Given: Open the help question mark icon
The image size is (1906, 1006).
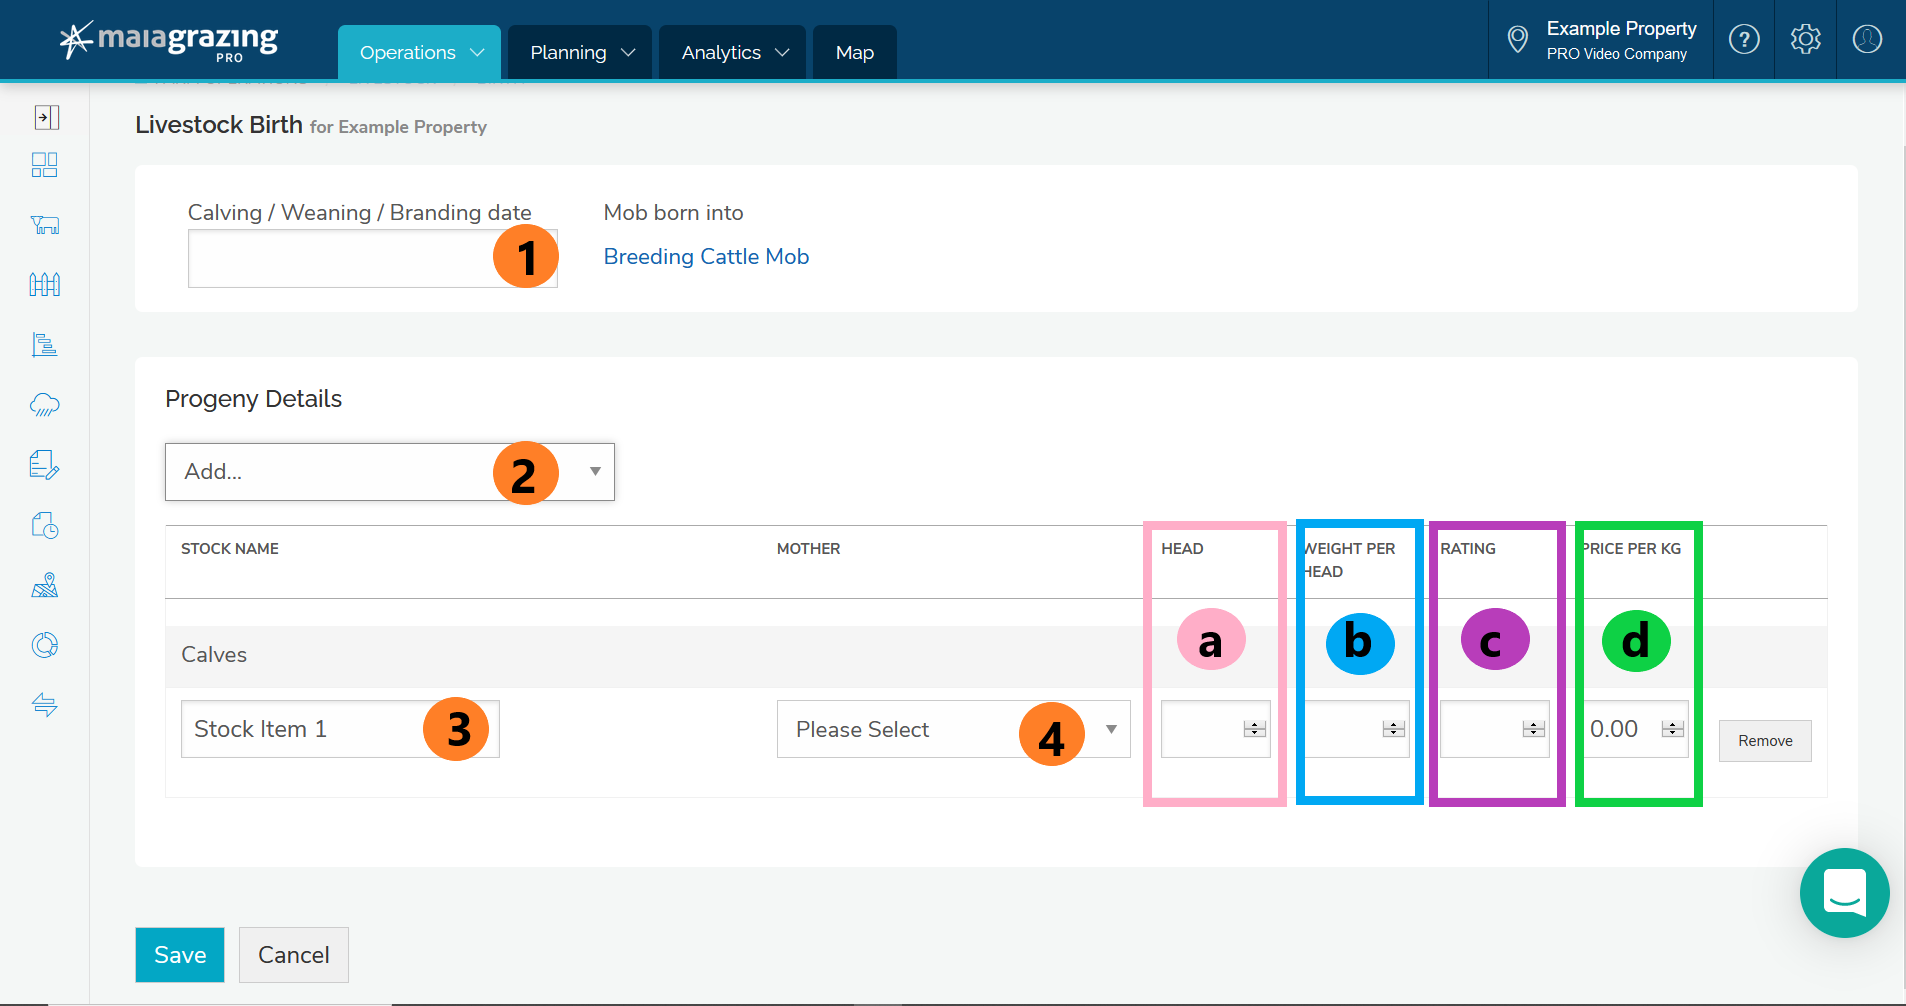Looking at the screenshot, I should (1744, 40).
